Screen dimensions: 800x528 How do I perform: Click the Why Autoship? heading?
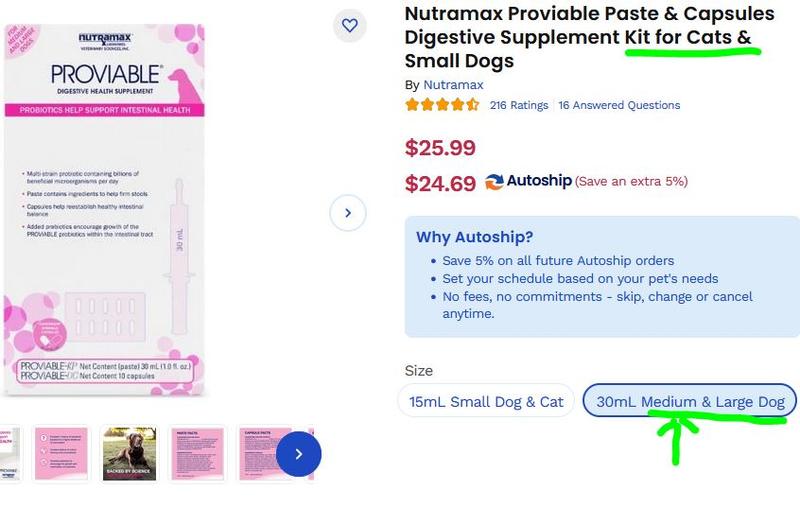[x=474, y=237]
